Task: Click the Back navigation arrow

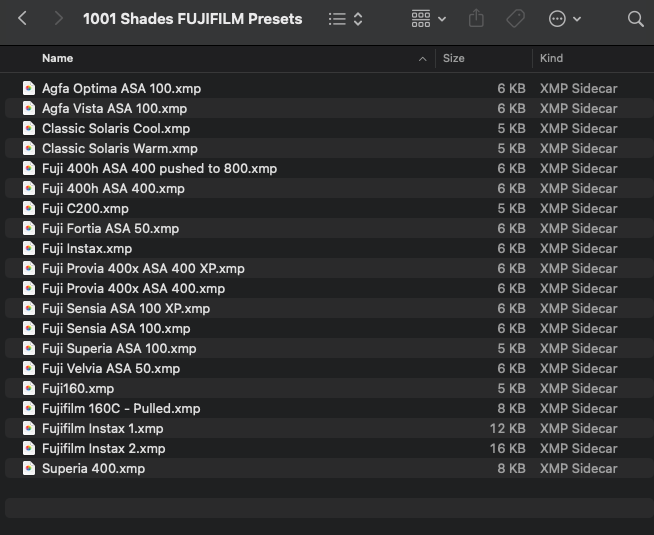Action: click(x=22, y=19)
